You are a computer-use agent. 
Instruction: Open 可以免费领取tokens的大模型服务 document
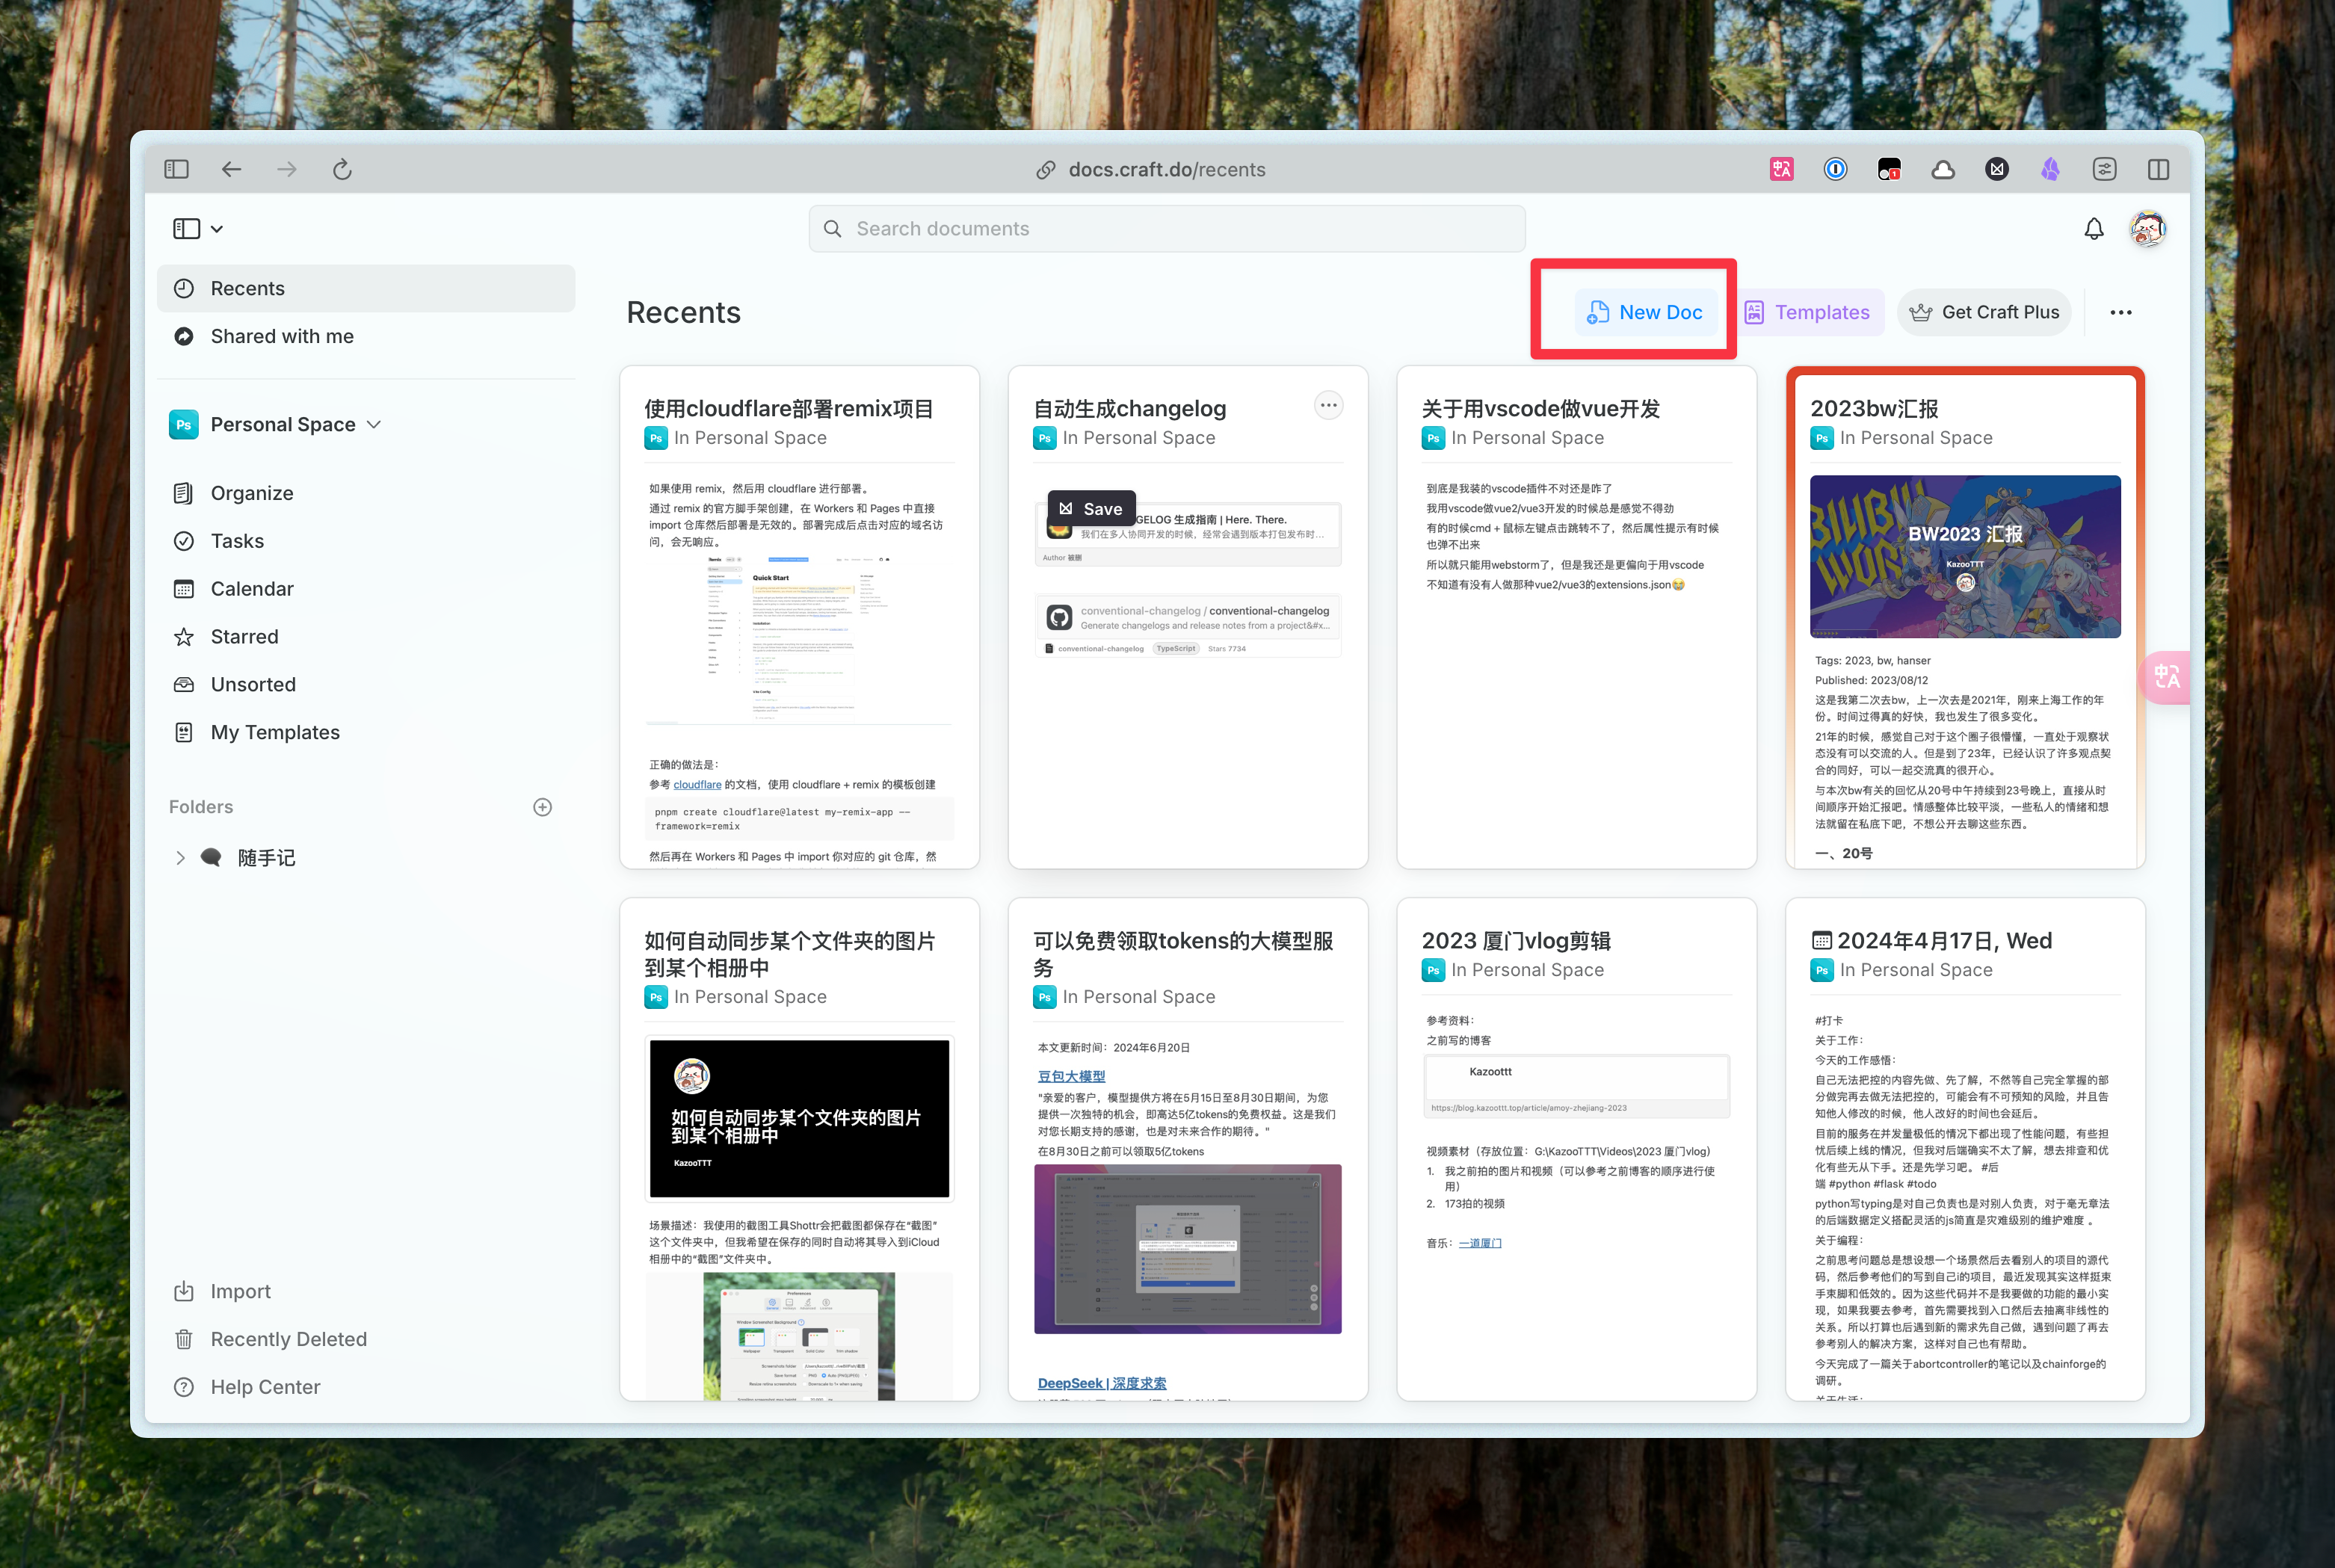[1188, 1150]
